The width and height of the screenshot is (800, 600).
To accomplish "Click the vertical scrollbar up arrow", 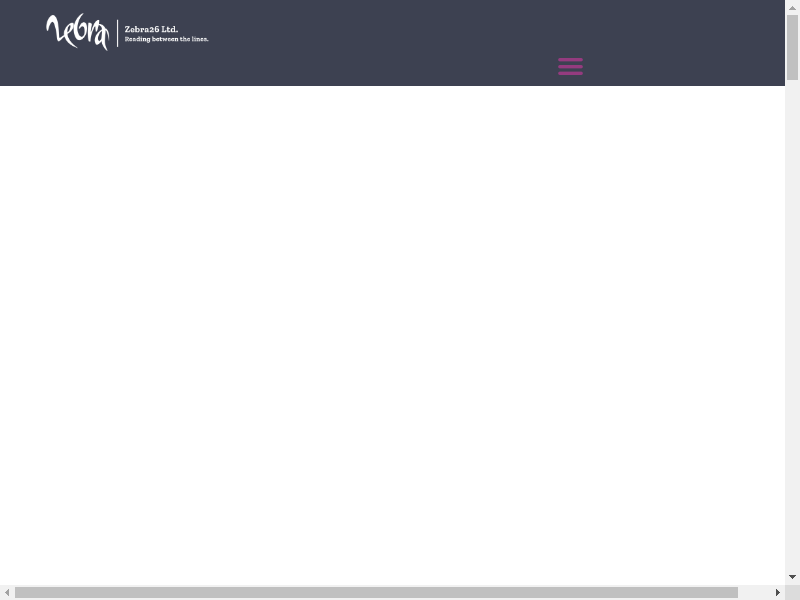I will tap(792, 7).
